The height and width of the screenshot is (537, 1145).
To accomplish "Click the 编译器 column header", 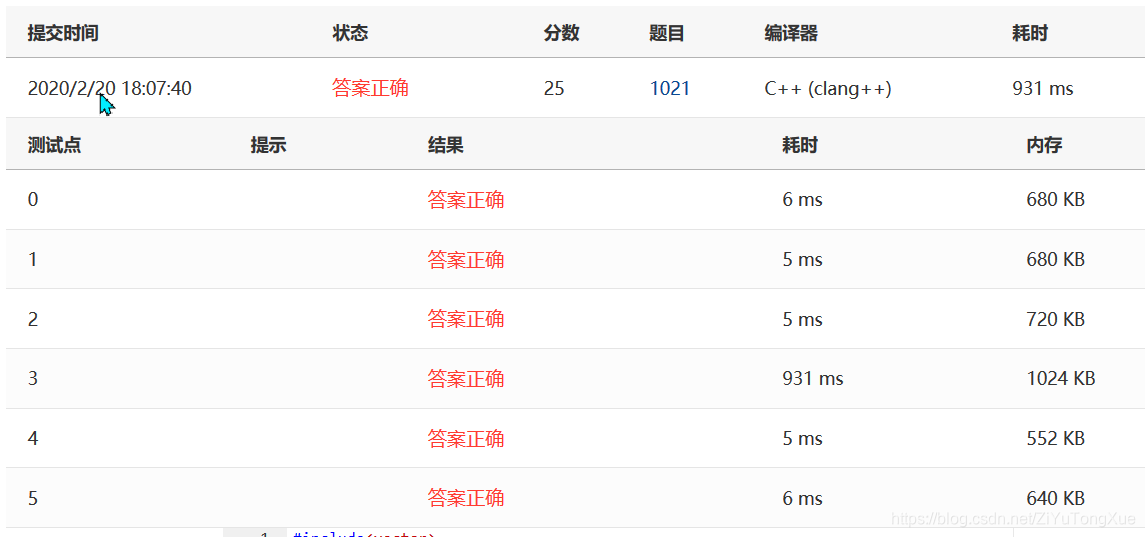I will [791, 33].
